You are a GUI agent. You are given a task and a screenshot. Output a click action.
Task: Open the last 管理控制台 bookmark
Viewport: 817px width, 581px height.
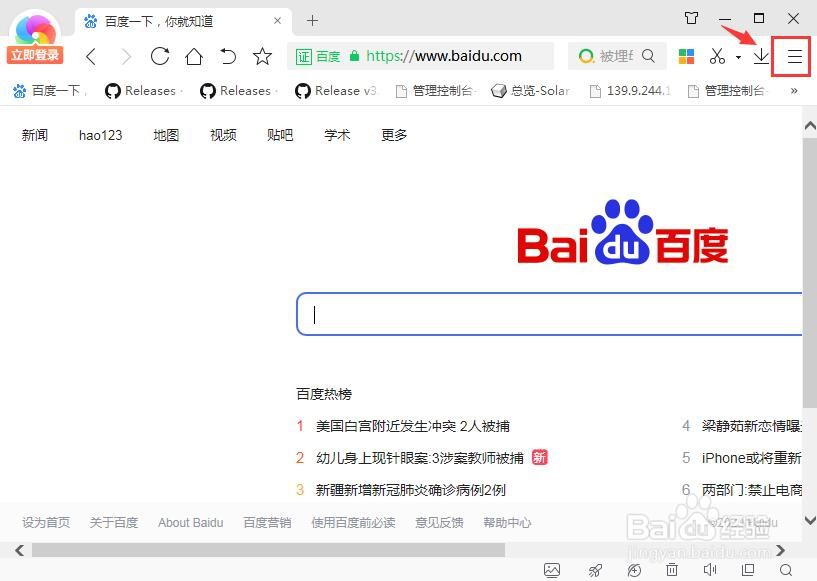click(727, 91)
